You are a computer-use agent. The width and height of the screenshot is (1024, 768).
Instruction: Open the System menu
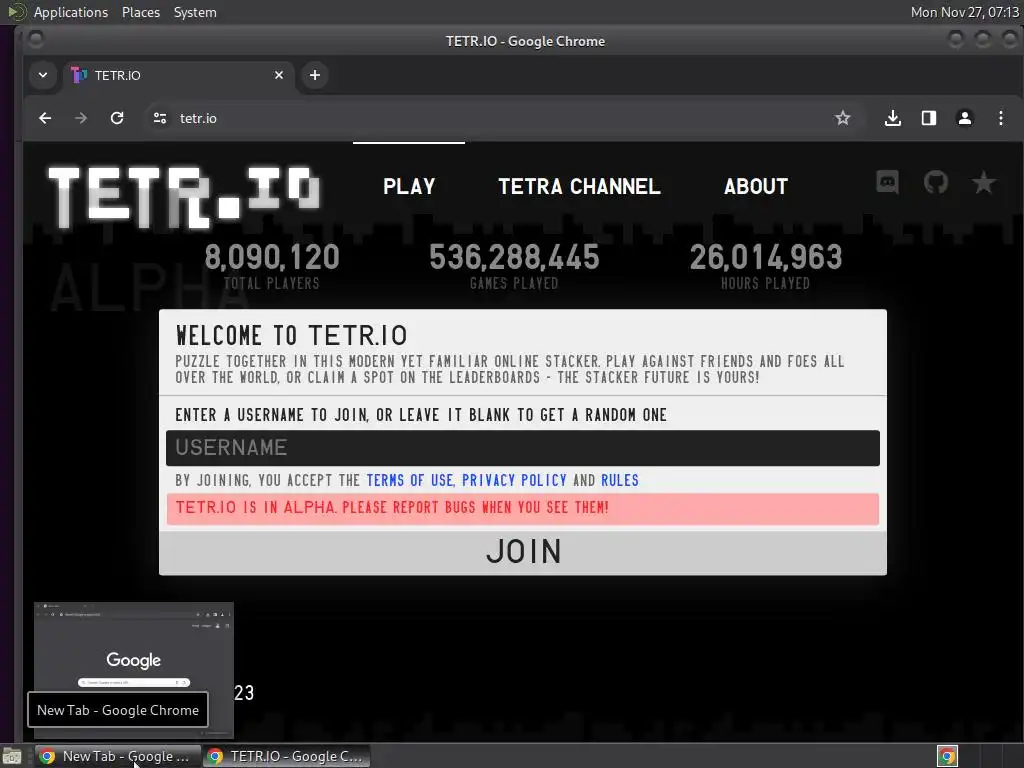(x=195, y=12)
